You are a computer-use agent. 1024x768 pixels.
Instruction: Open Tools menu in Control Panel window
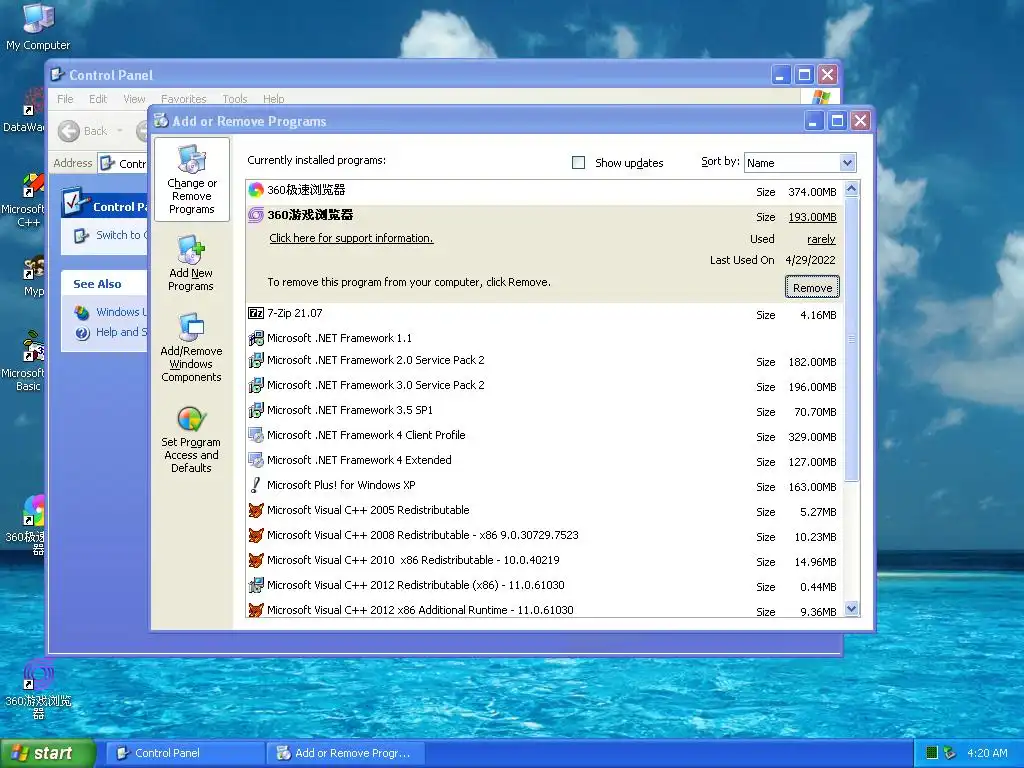click(234, 99)
